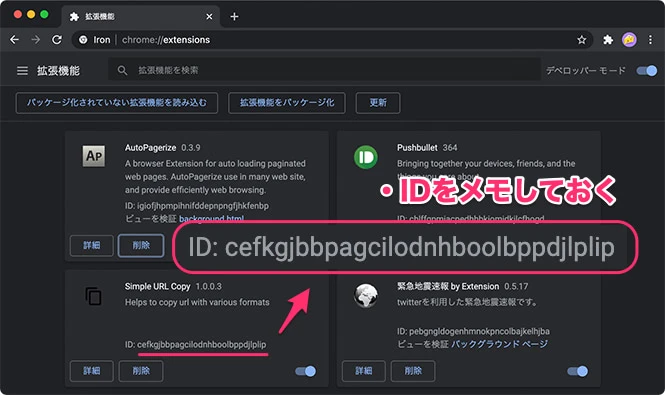Toggle デベロッパー モード switch
Screen dimensions: 665x395
tap(647, 70)
